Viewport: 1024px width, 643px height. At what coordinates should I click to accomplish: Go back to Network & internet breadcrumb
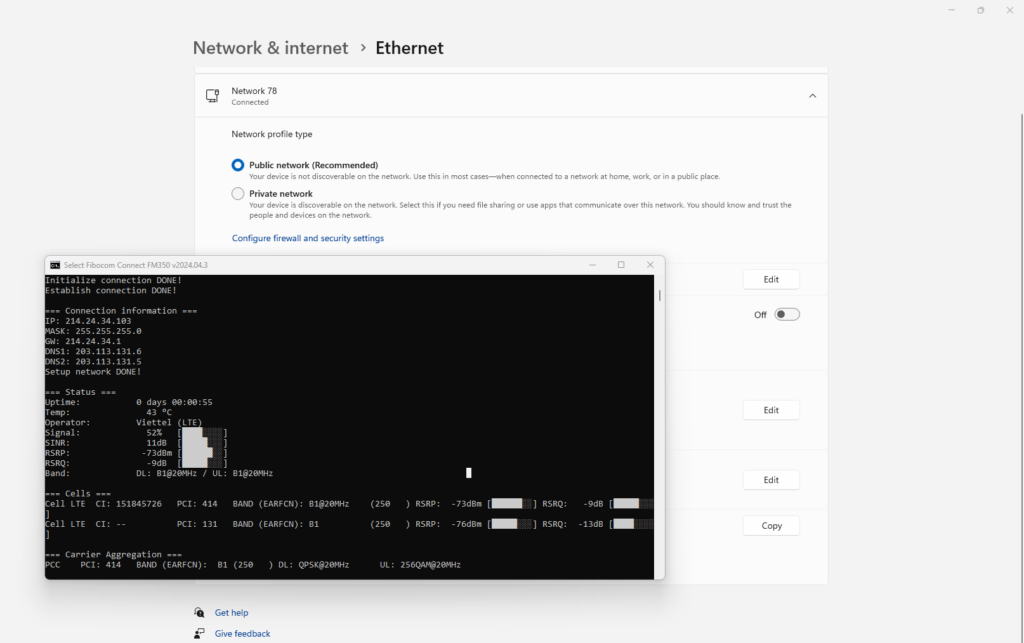(270, 48)
